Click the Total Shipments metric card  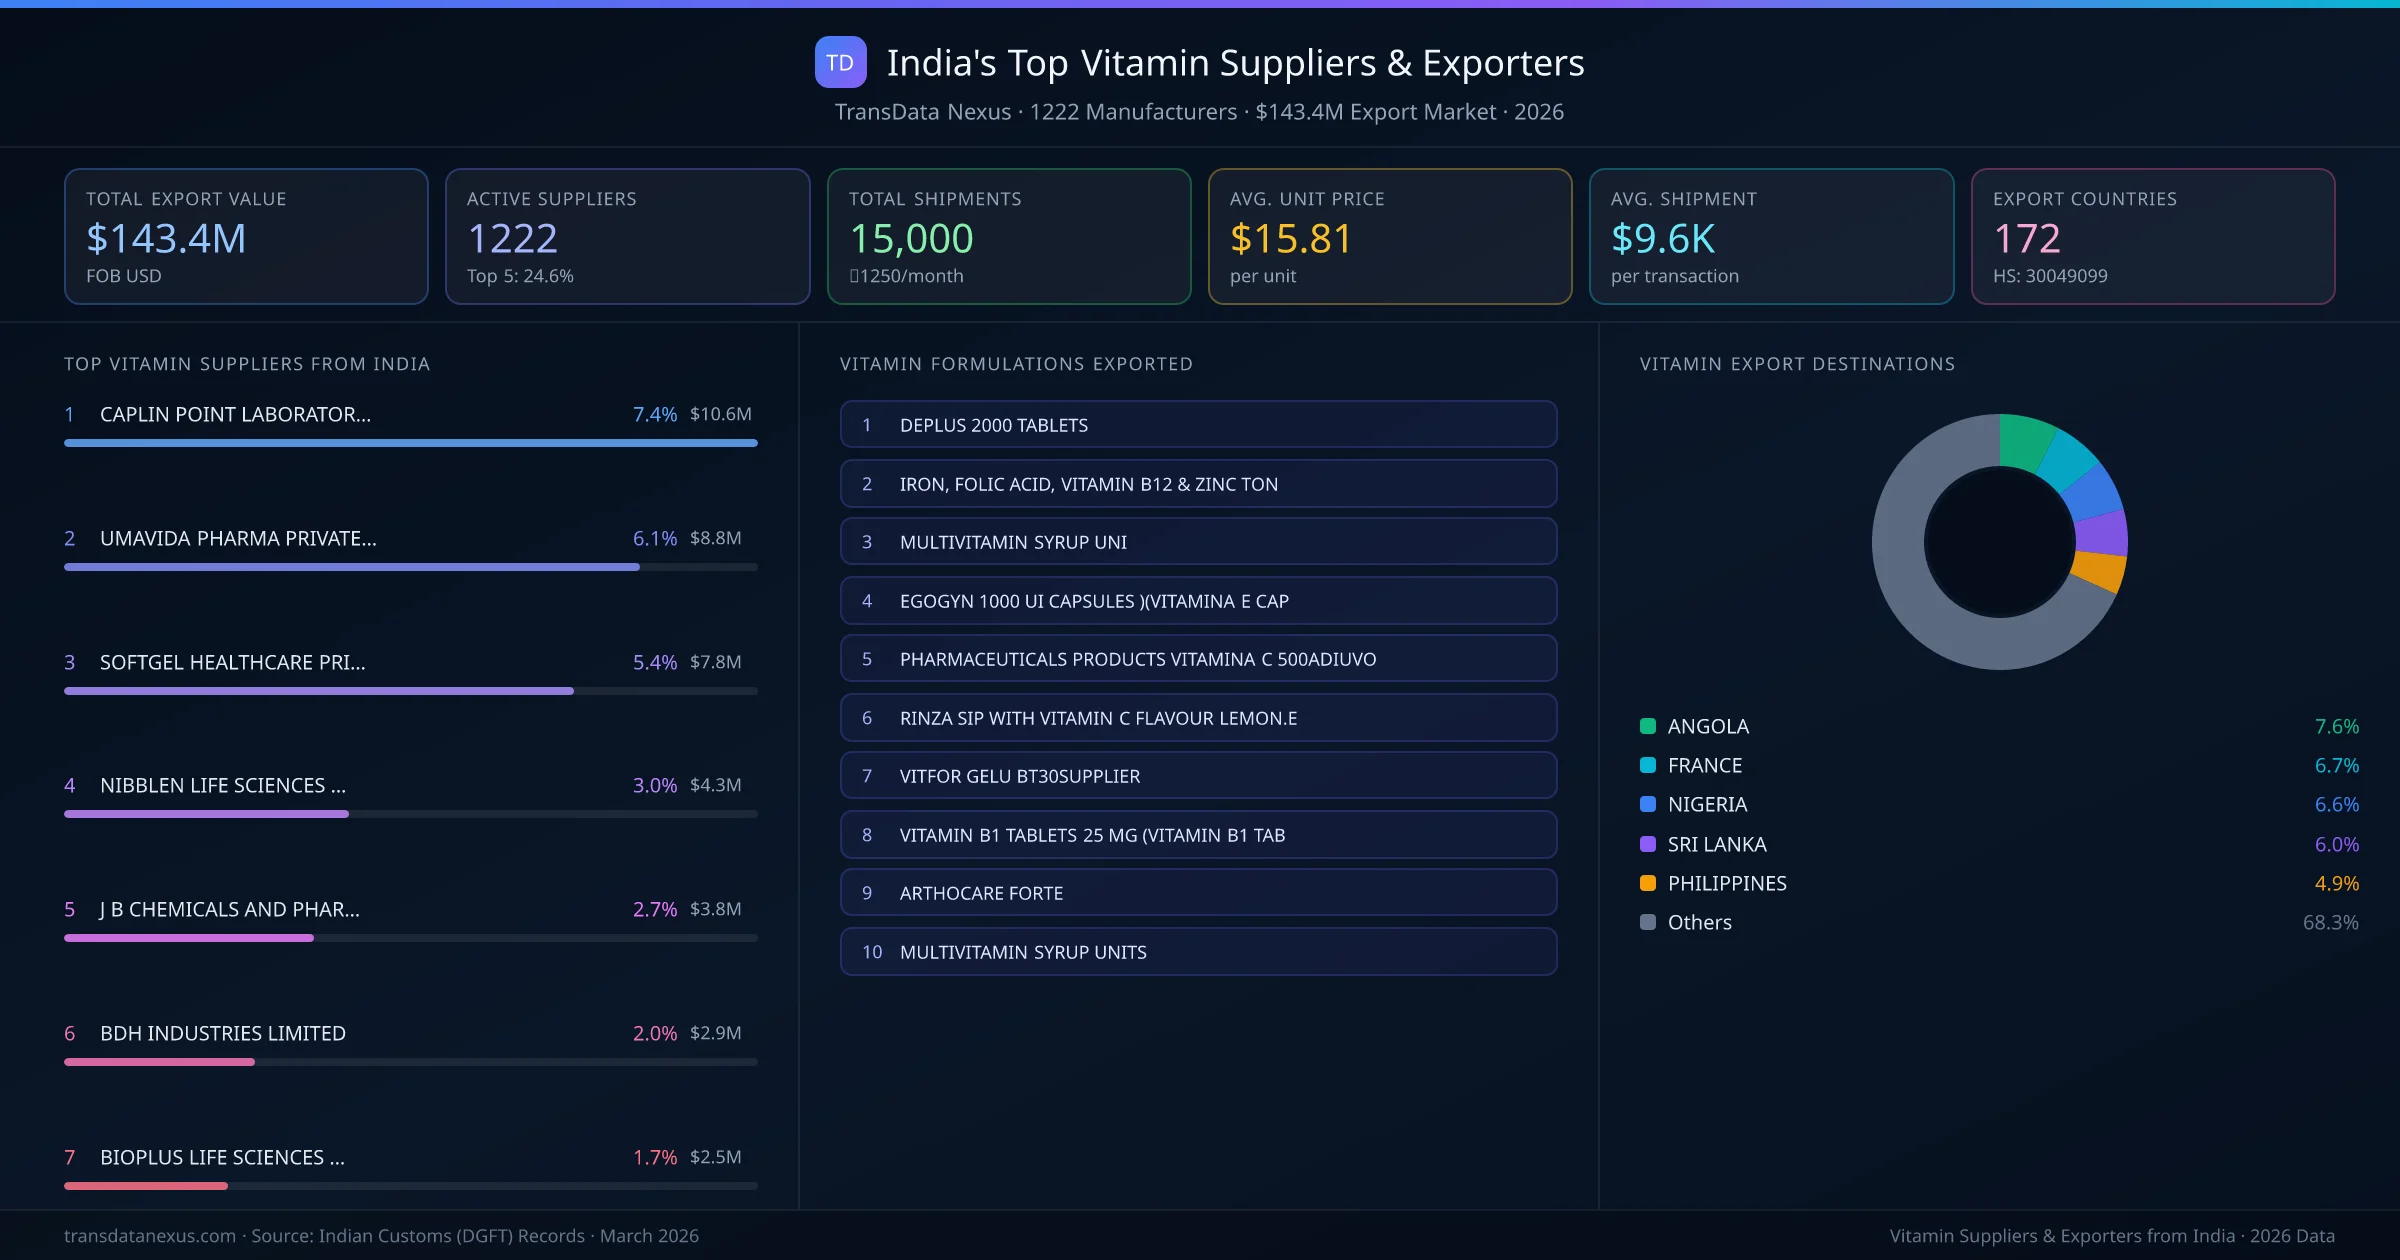(x=1008, y=236)
